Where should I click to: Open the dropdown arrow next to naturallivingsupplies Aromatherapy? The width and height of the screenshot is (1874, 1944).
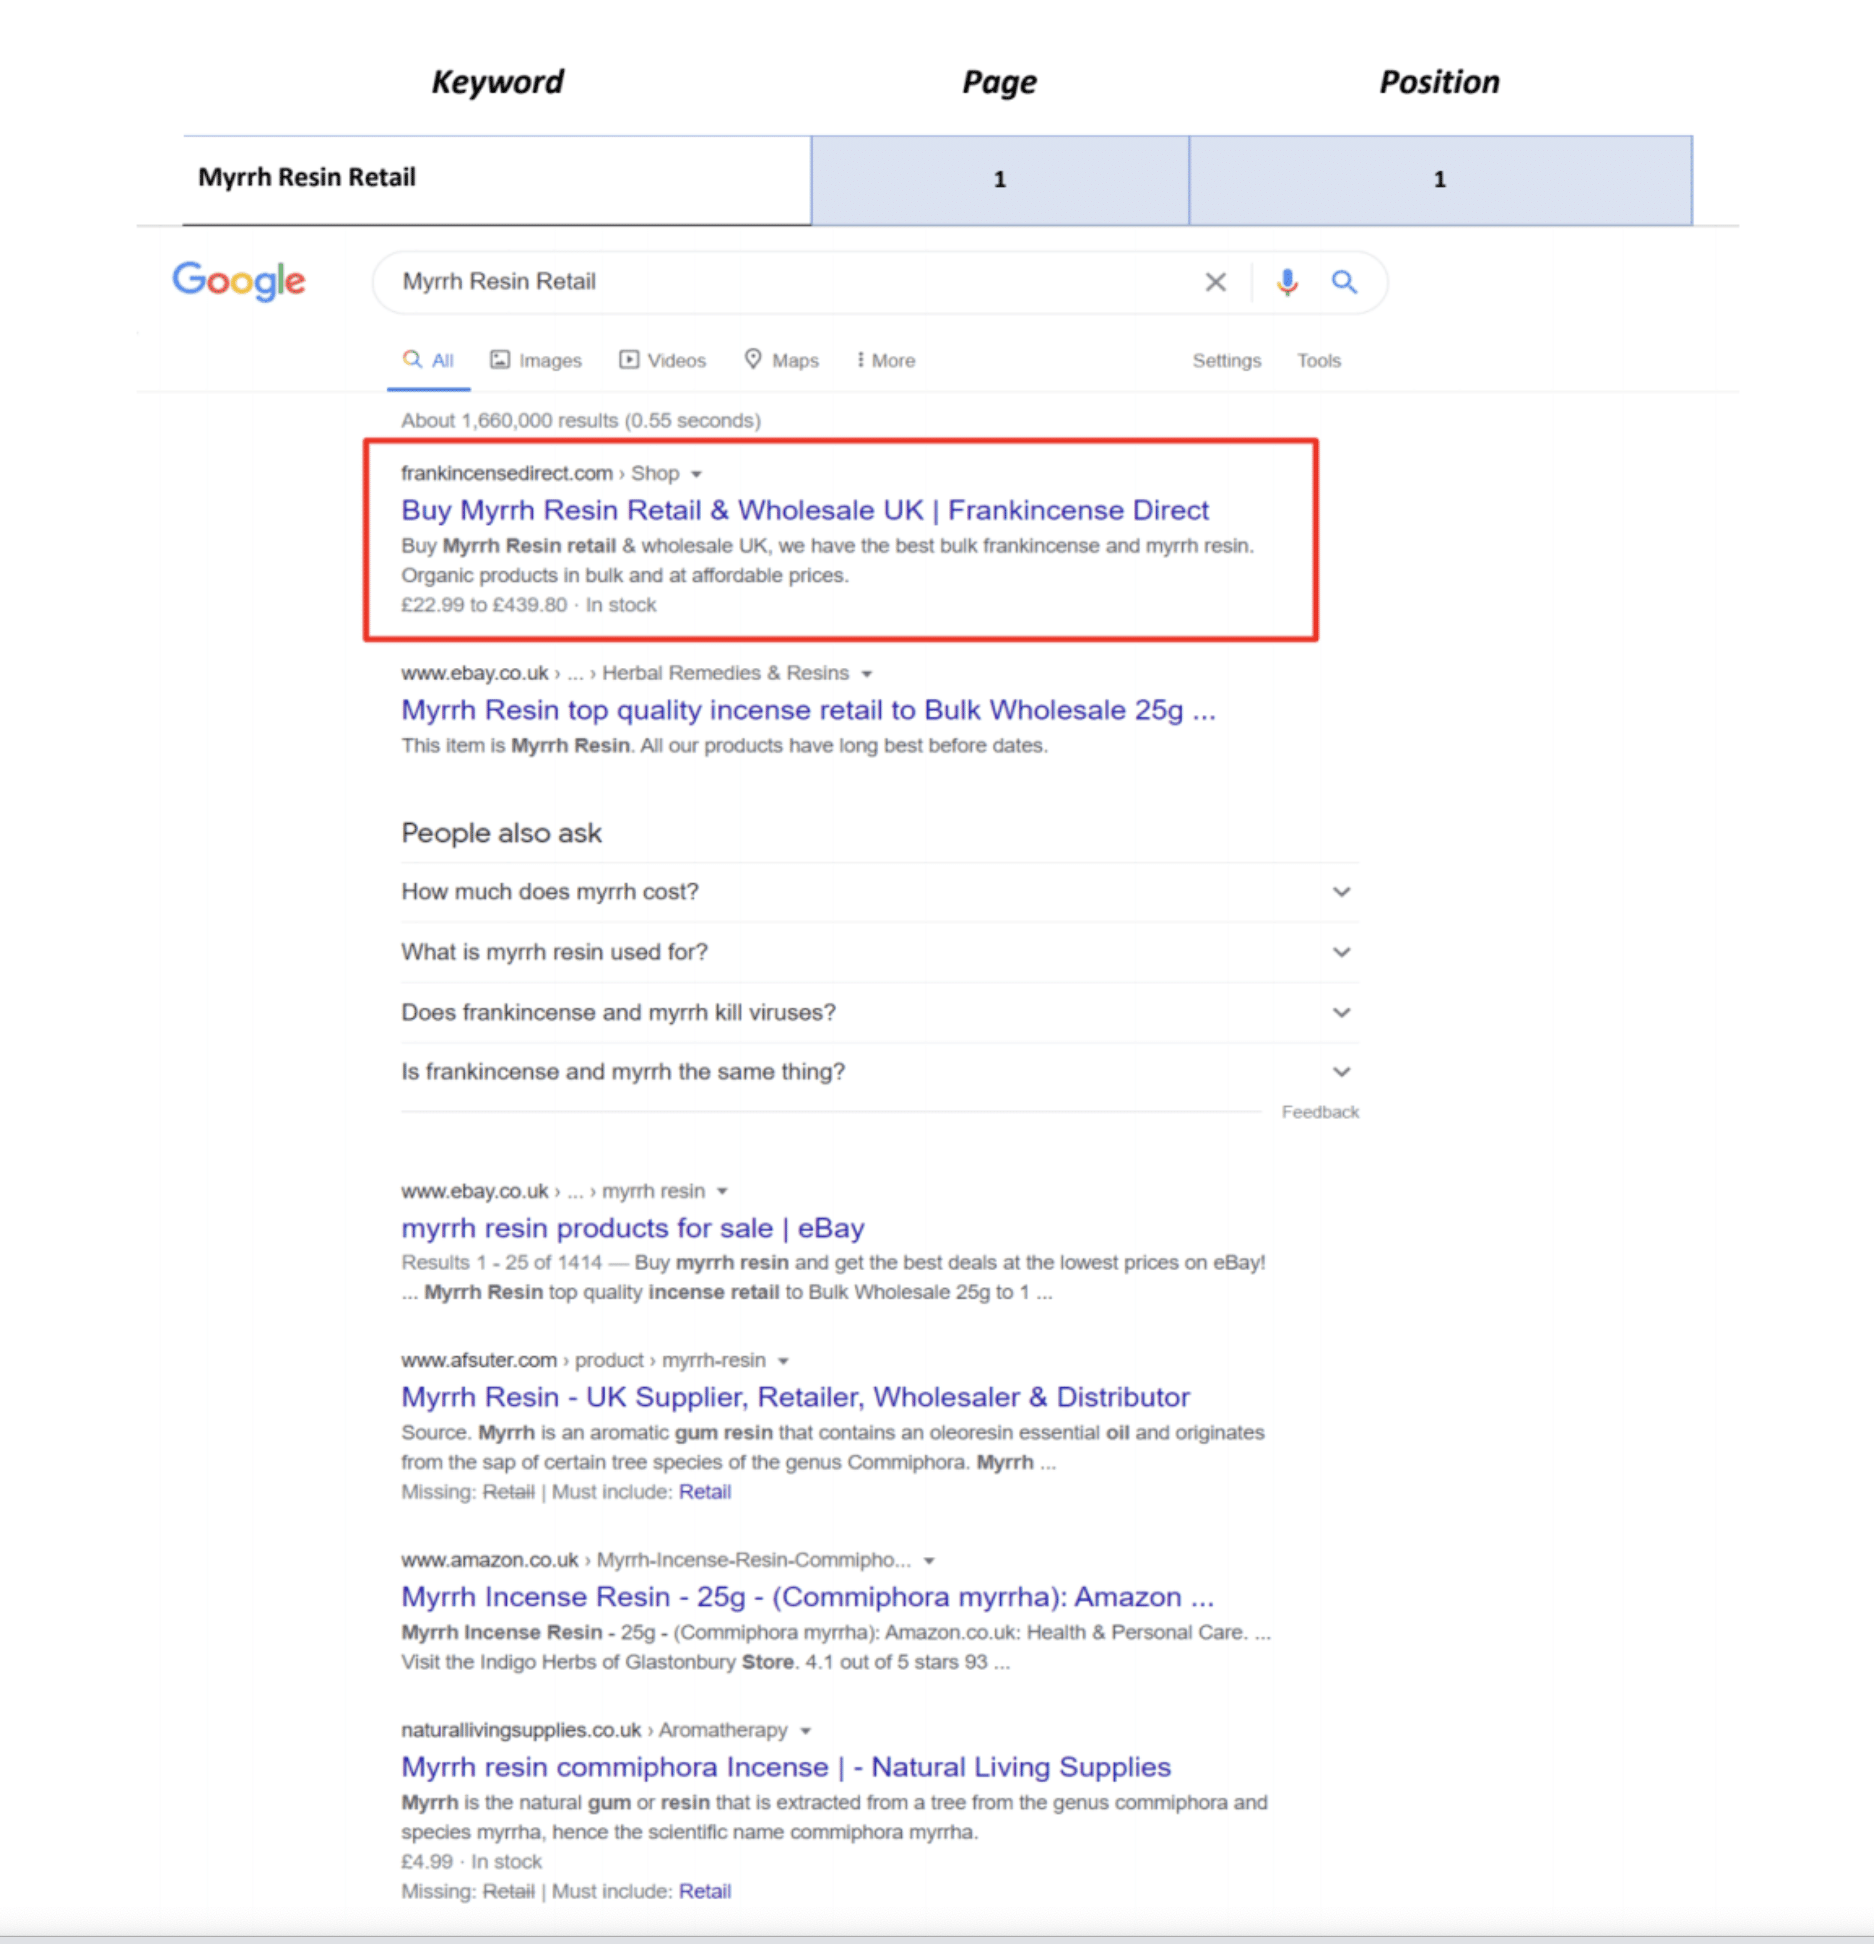coord(805,1731)
